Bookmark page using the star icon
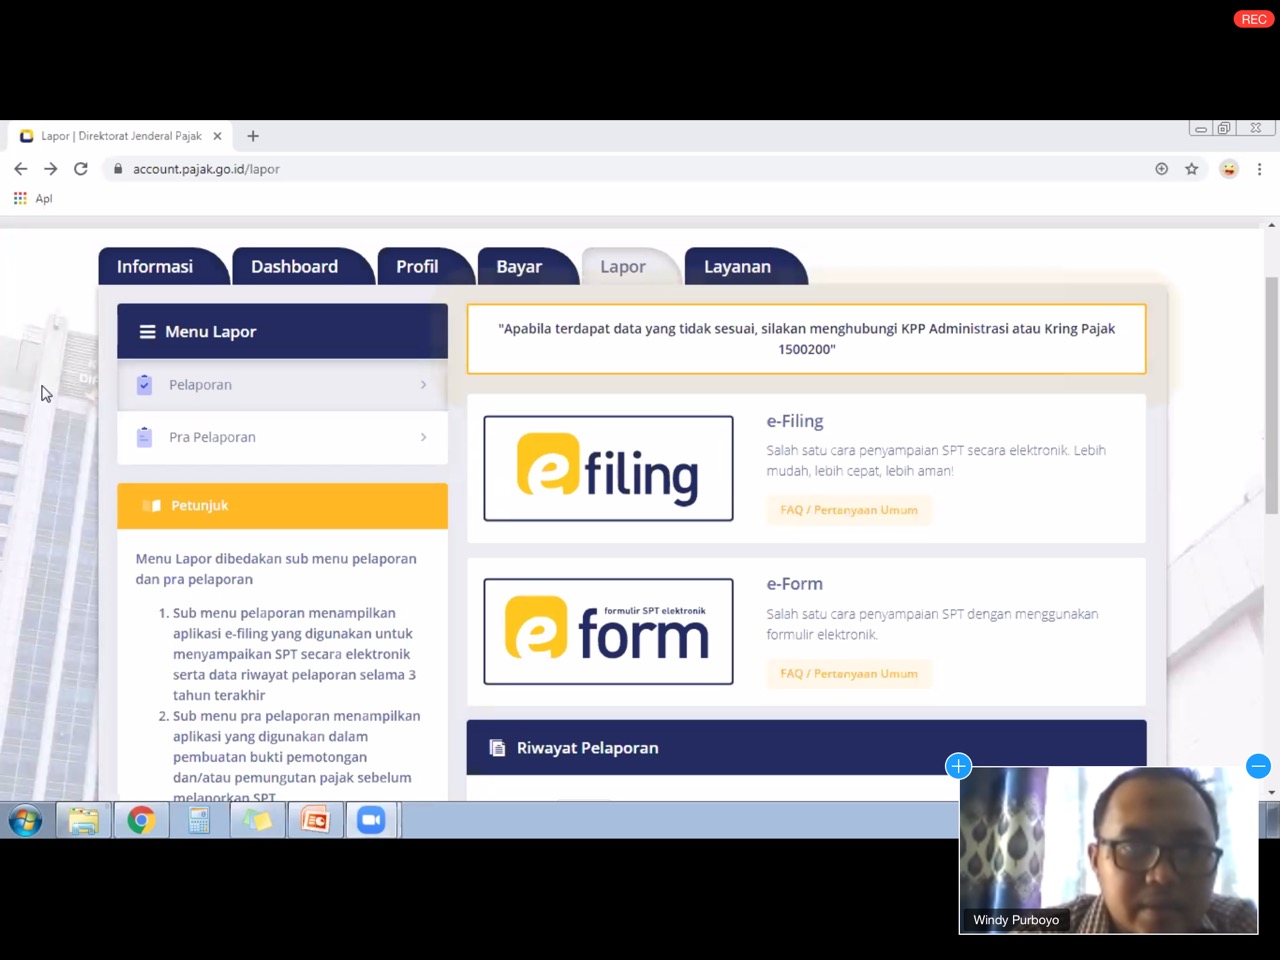 (x=1191, y=169)
